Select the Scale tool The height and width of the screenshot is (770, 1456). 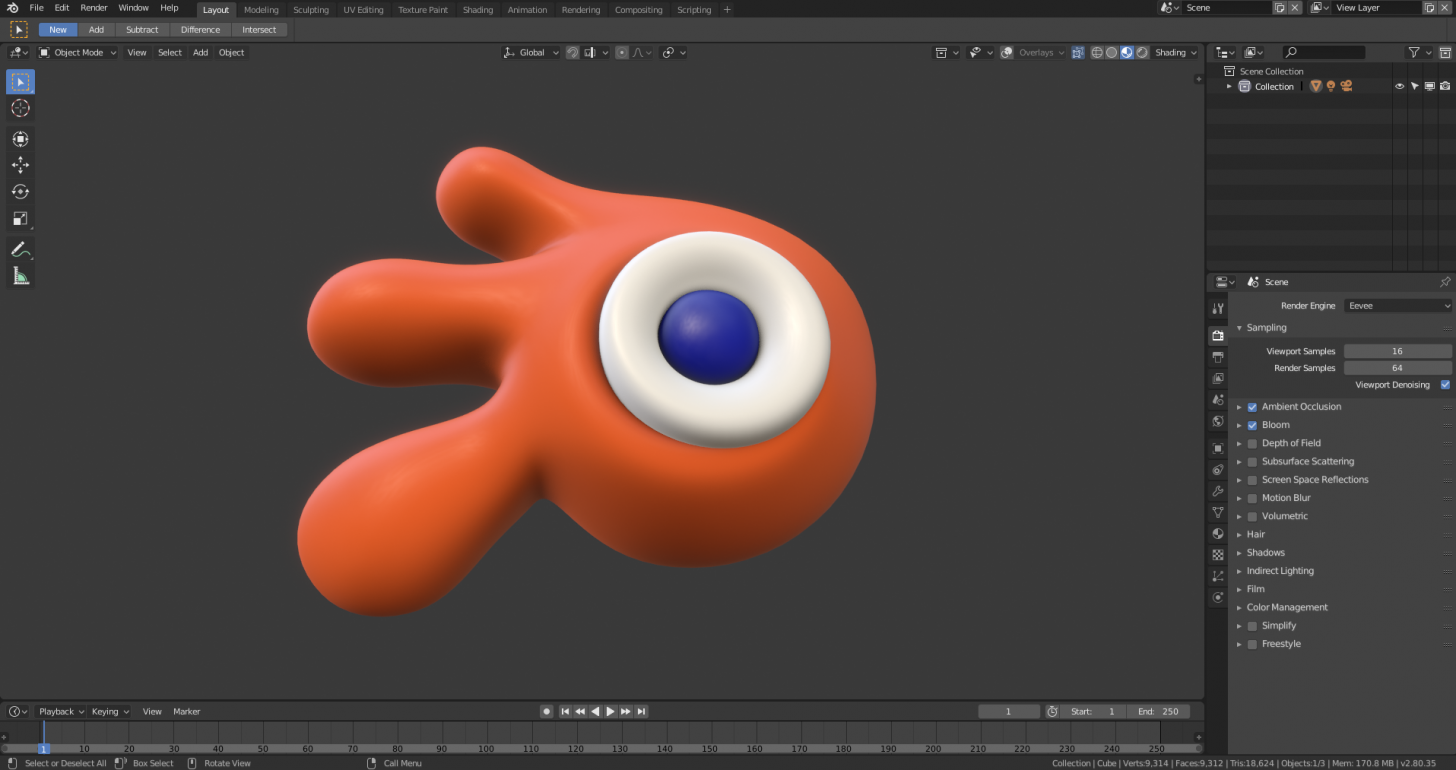(x=20, y=219)
